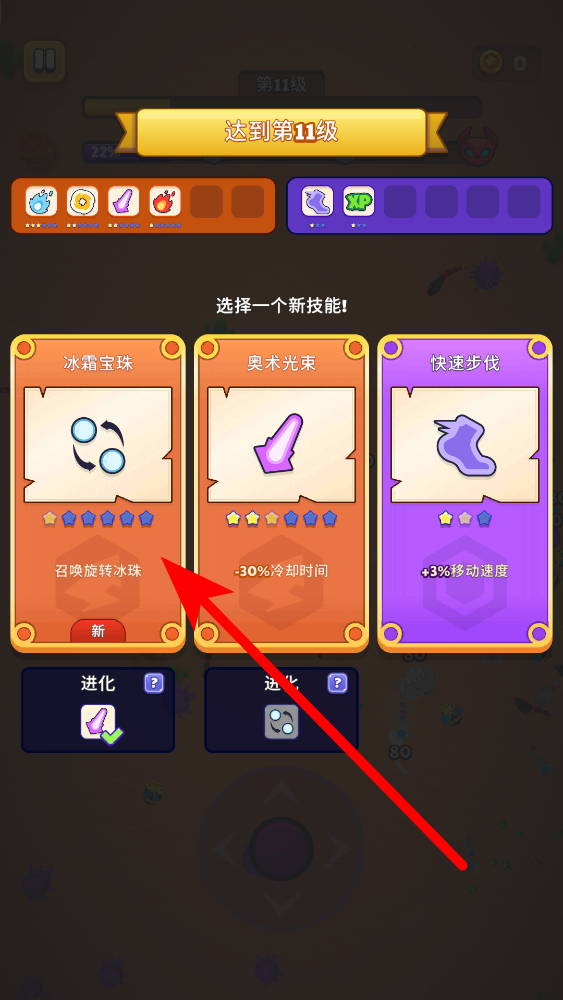Click the gold coin counter
The height and width of the screenshot is (1000, 563).
[508, 62]
